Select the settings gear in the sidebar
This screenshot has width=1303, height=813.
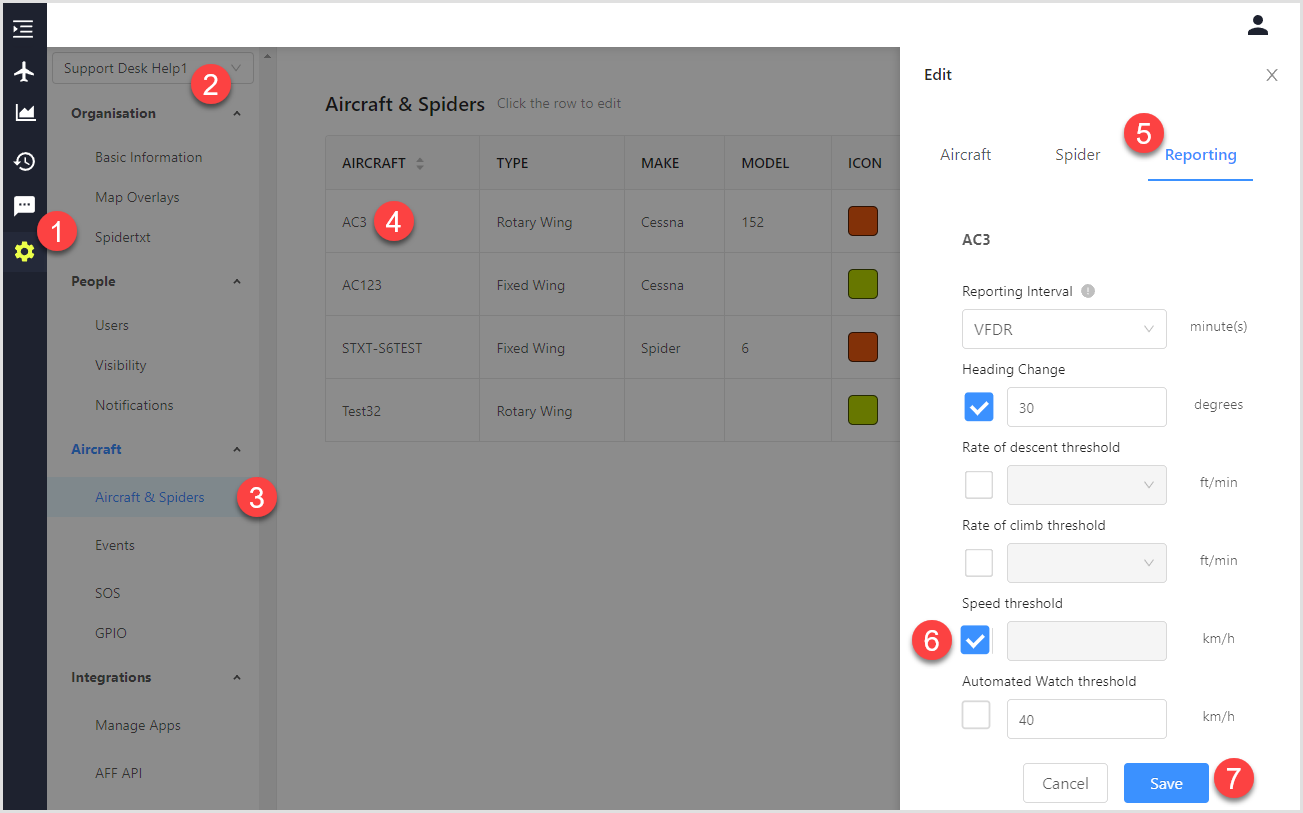click(23, 251)
